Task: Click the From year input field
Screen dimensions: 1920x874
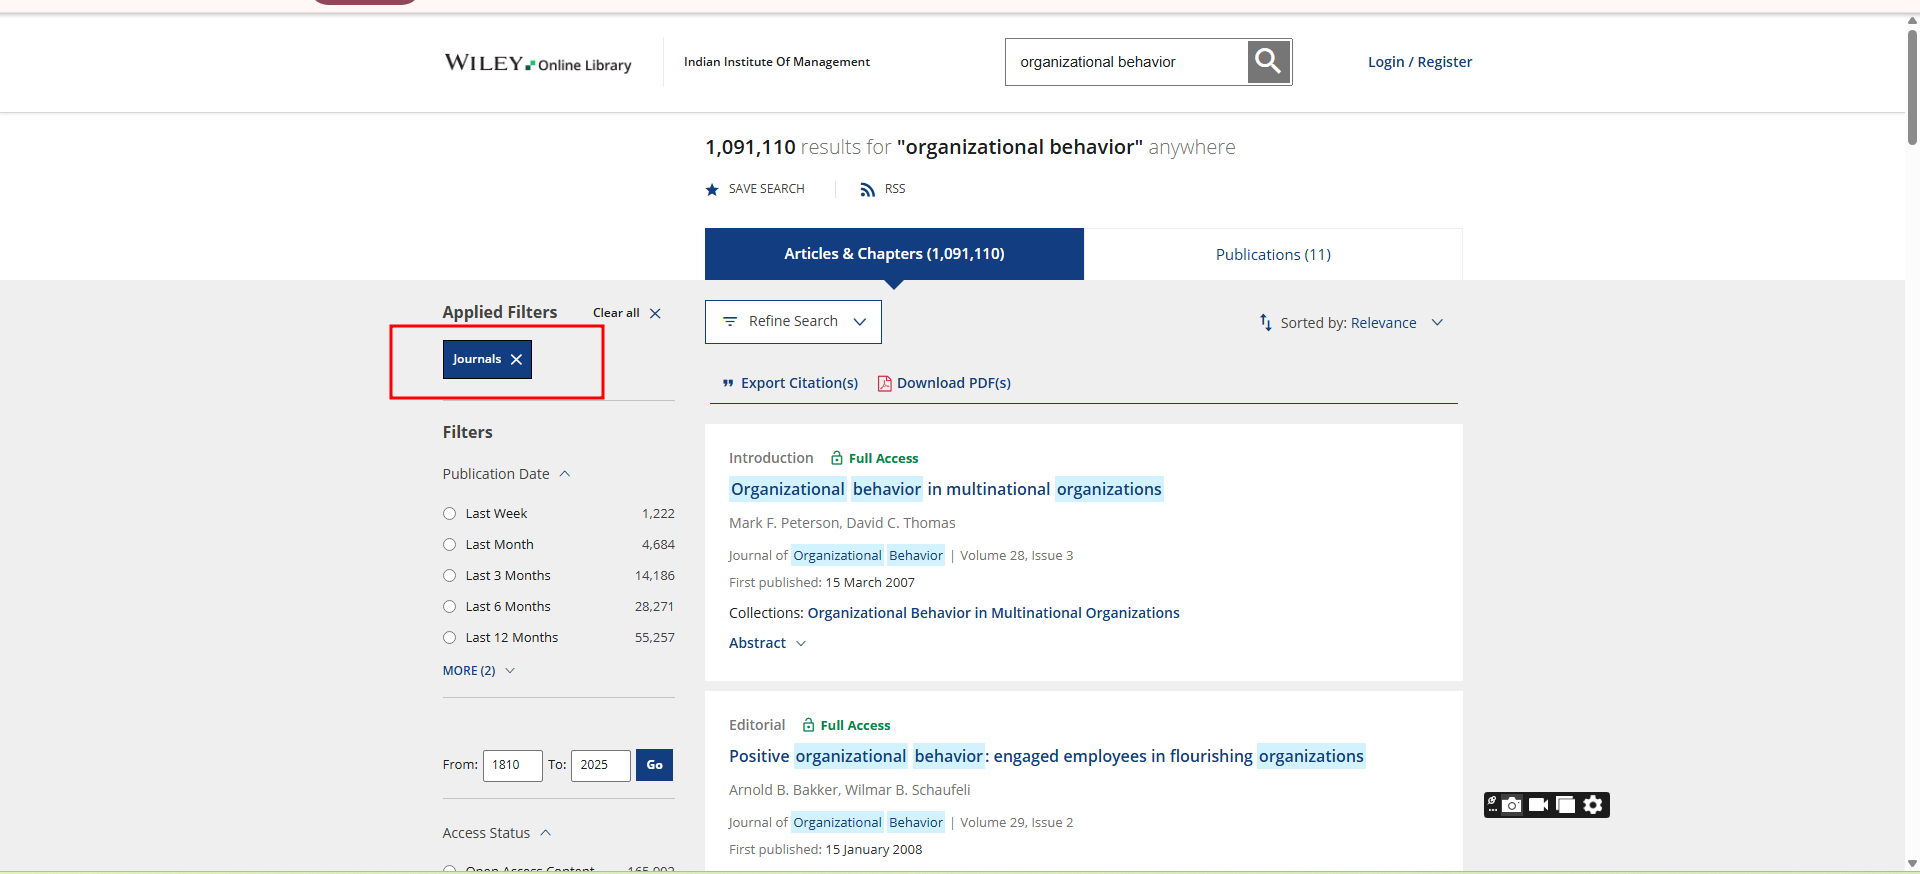Action: pos(512,765)
